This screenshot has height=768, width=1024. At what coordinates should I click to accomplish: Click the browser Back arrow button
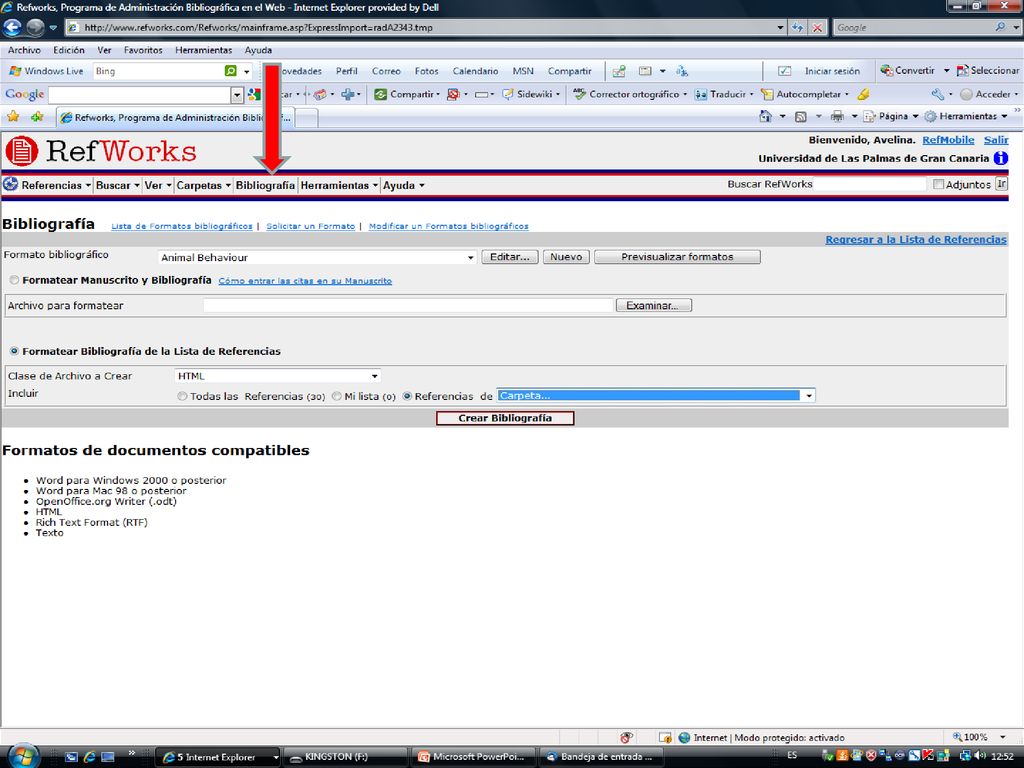point(12,27)
